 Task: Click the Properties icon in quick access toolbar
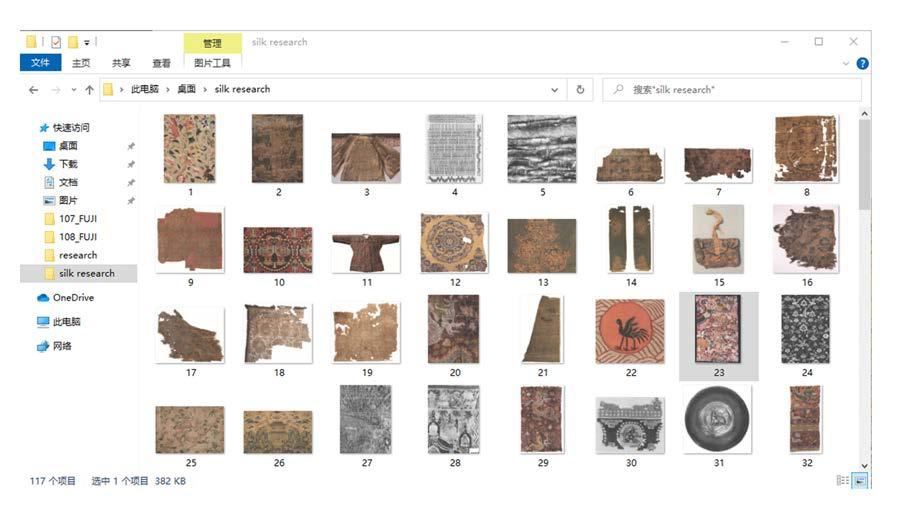(x=56, y=42)
